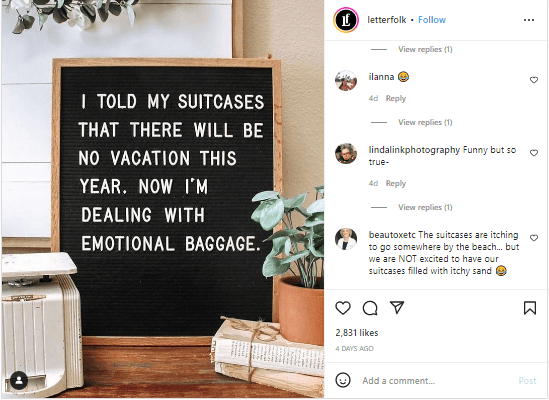Click the tagged people icon on photo
549x400 pixels.
(19, 380)
